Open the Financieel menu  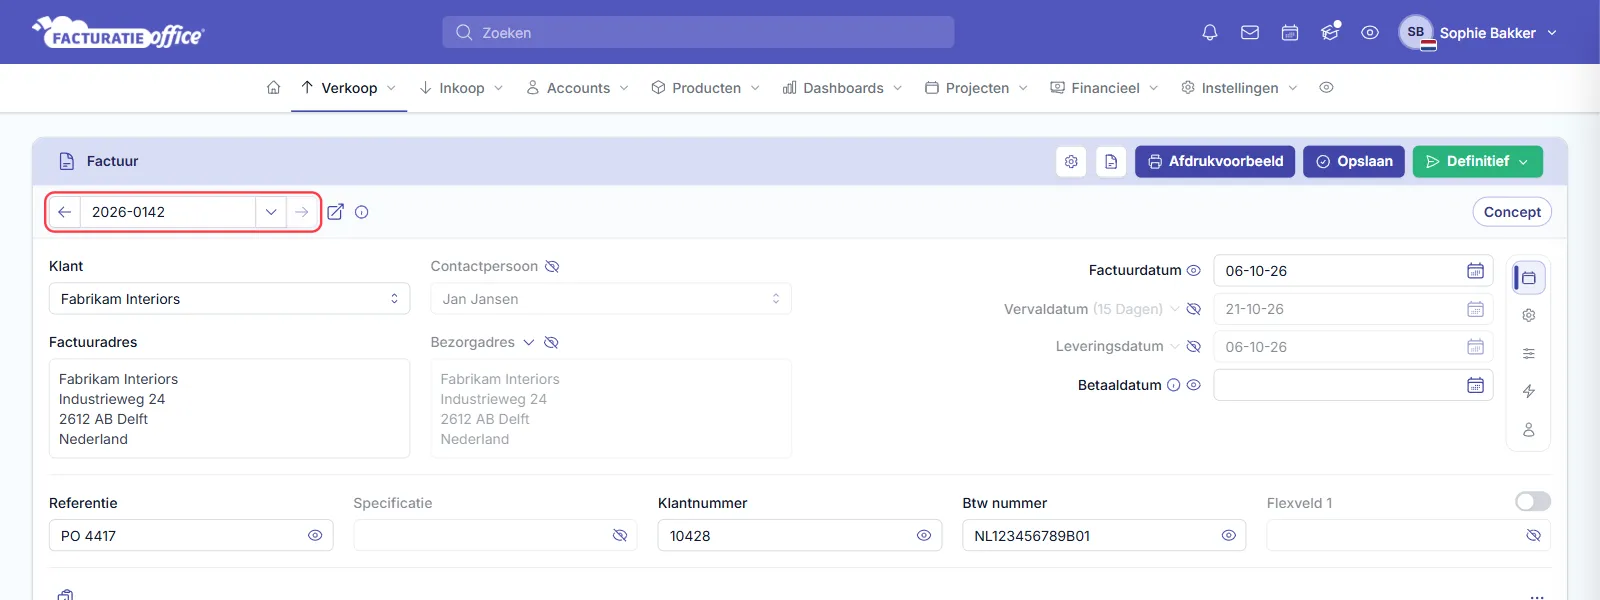pos(1104,88)
